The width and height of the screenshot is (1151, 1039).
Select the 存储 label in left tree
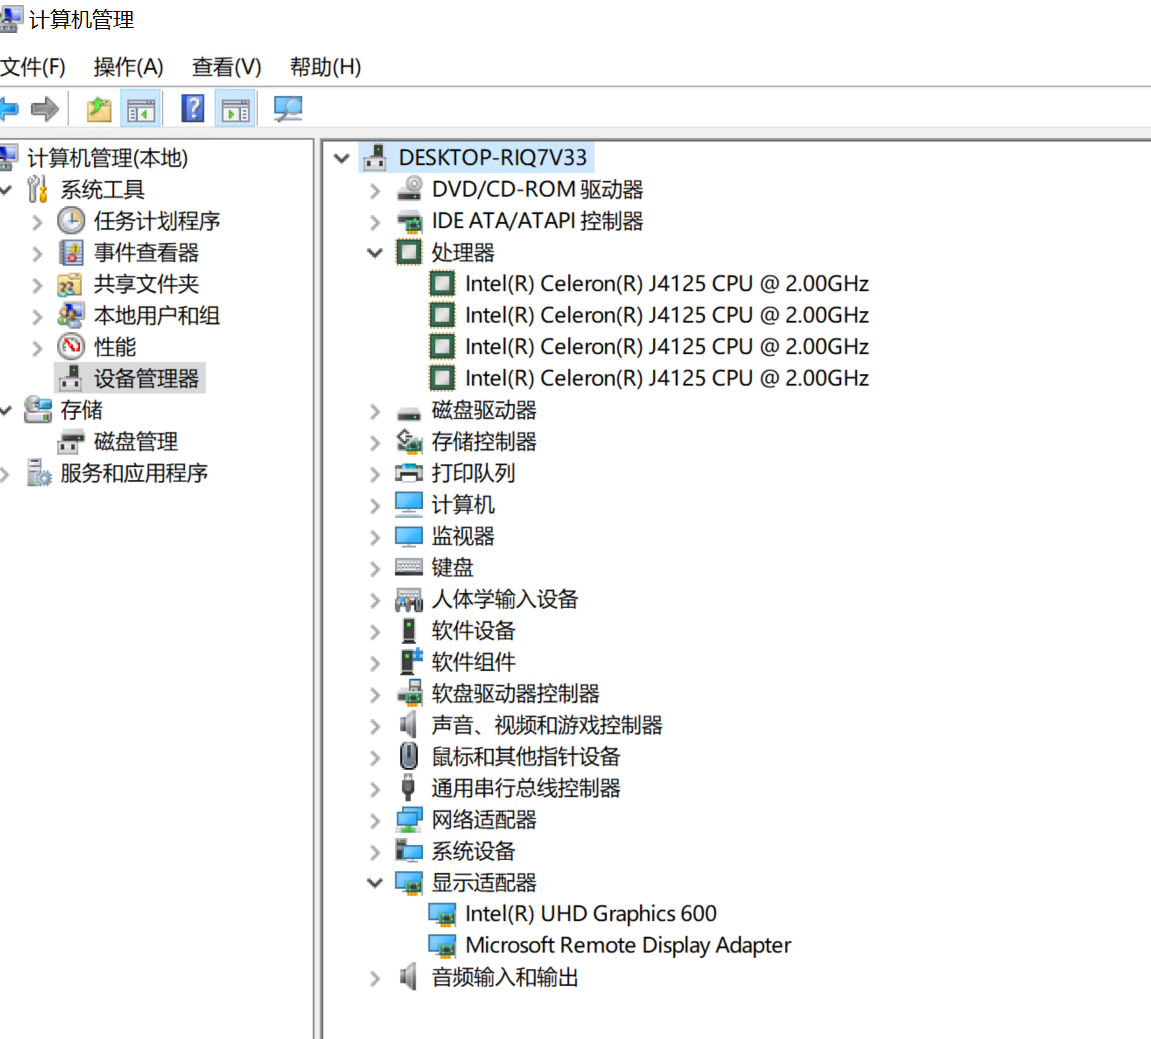(81, 410)
